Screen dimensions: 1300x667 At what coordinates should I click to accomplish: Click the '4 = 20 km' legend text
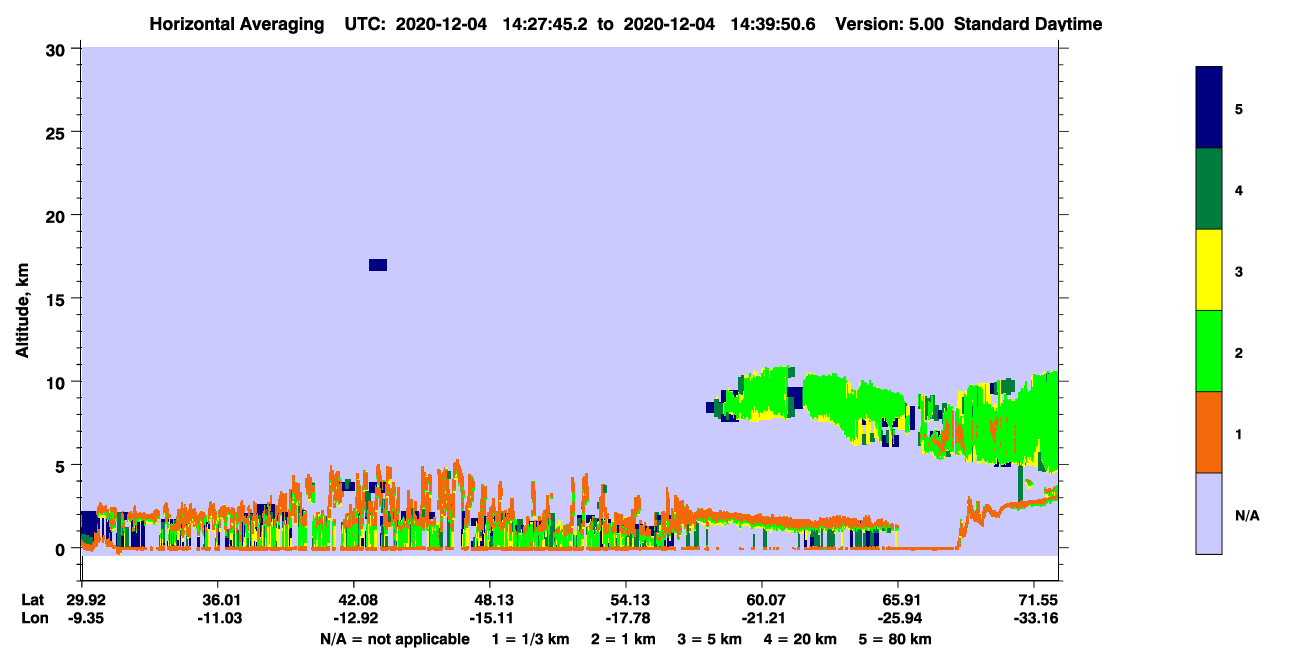[x=801, y=639]
